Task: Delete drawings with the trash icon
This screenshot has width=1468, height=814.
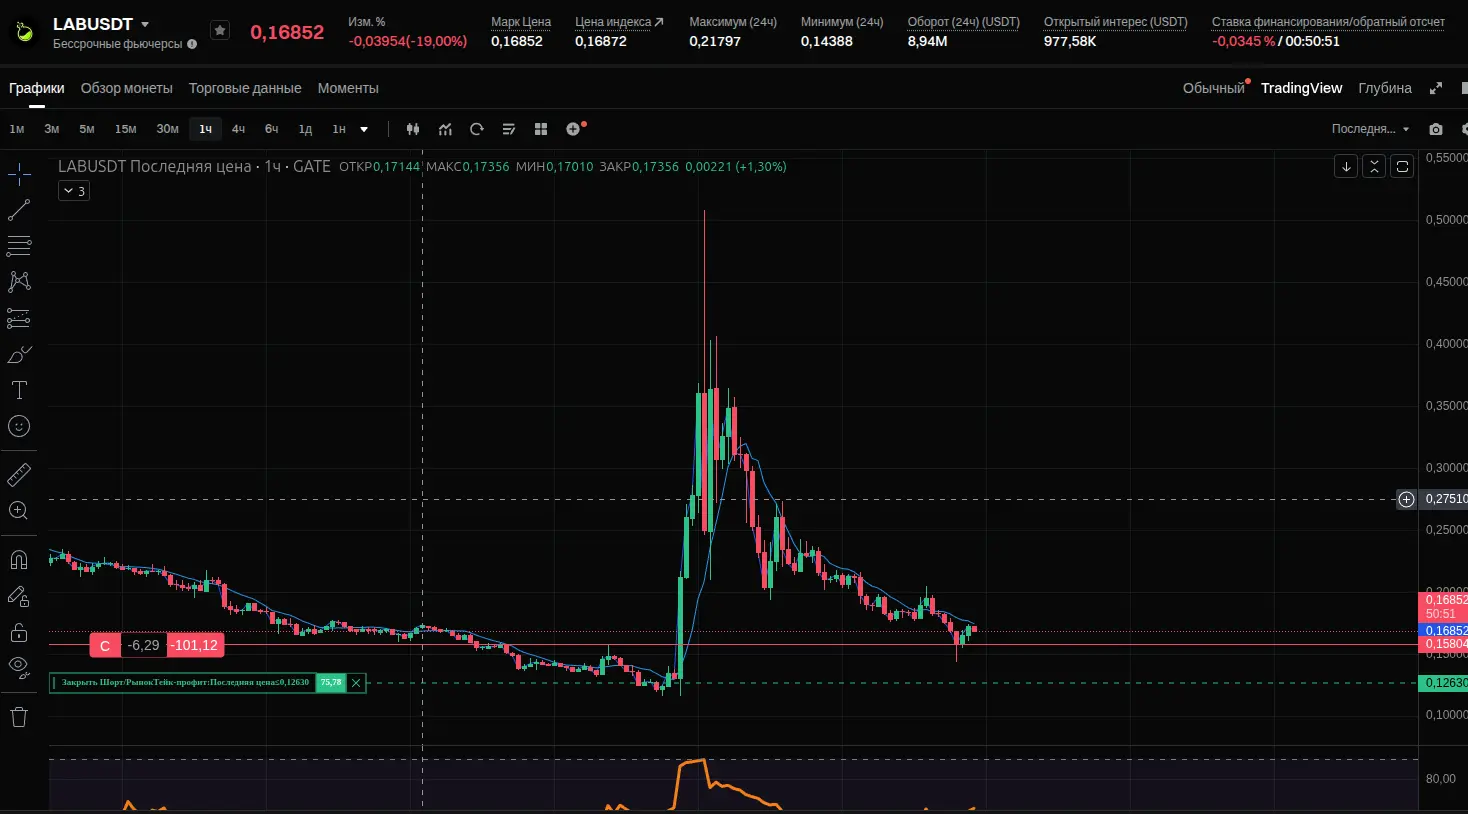Action: click(x=19, y=716)
